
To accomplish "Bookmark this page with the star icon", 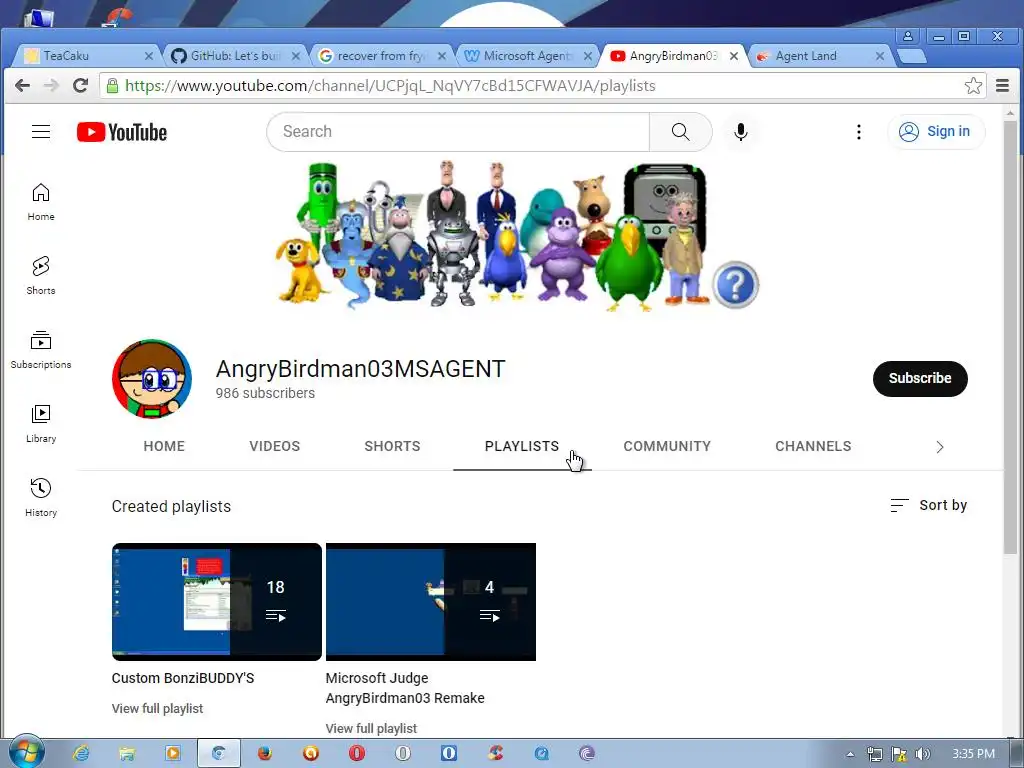I will (973, 86).
